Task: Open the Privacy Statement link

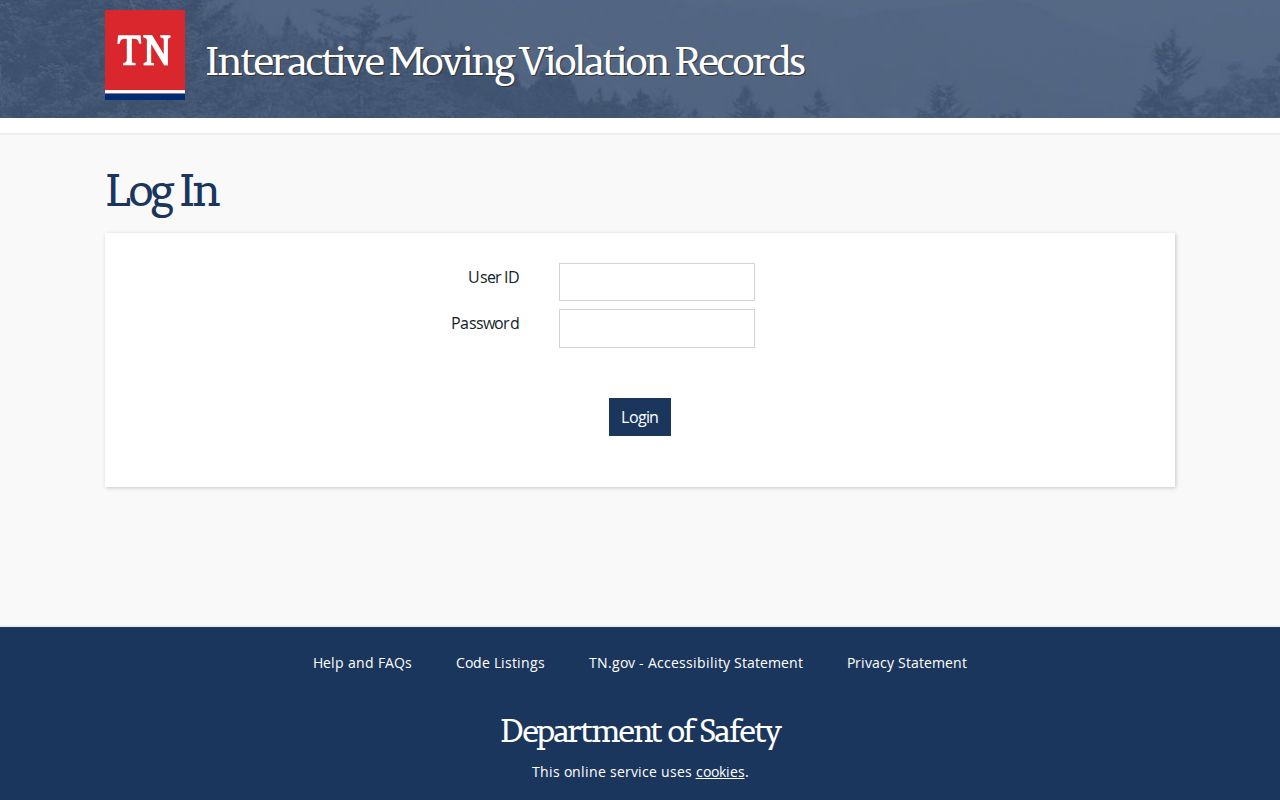Action: point(907,663)
